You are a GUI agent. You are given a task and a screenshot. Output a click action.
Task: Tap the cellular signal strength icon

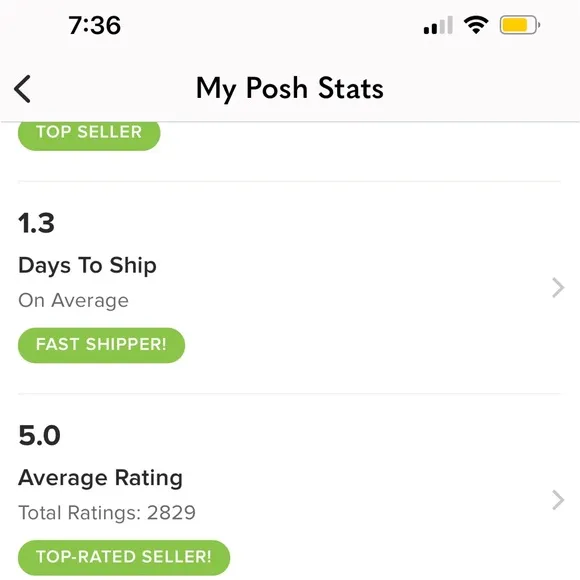(x=438, y=25)
